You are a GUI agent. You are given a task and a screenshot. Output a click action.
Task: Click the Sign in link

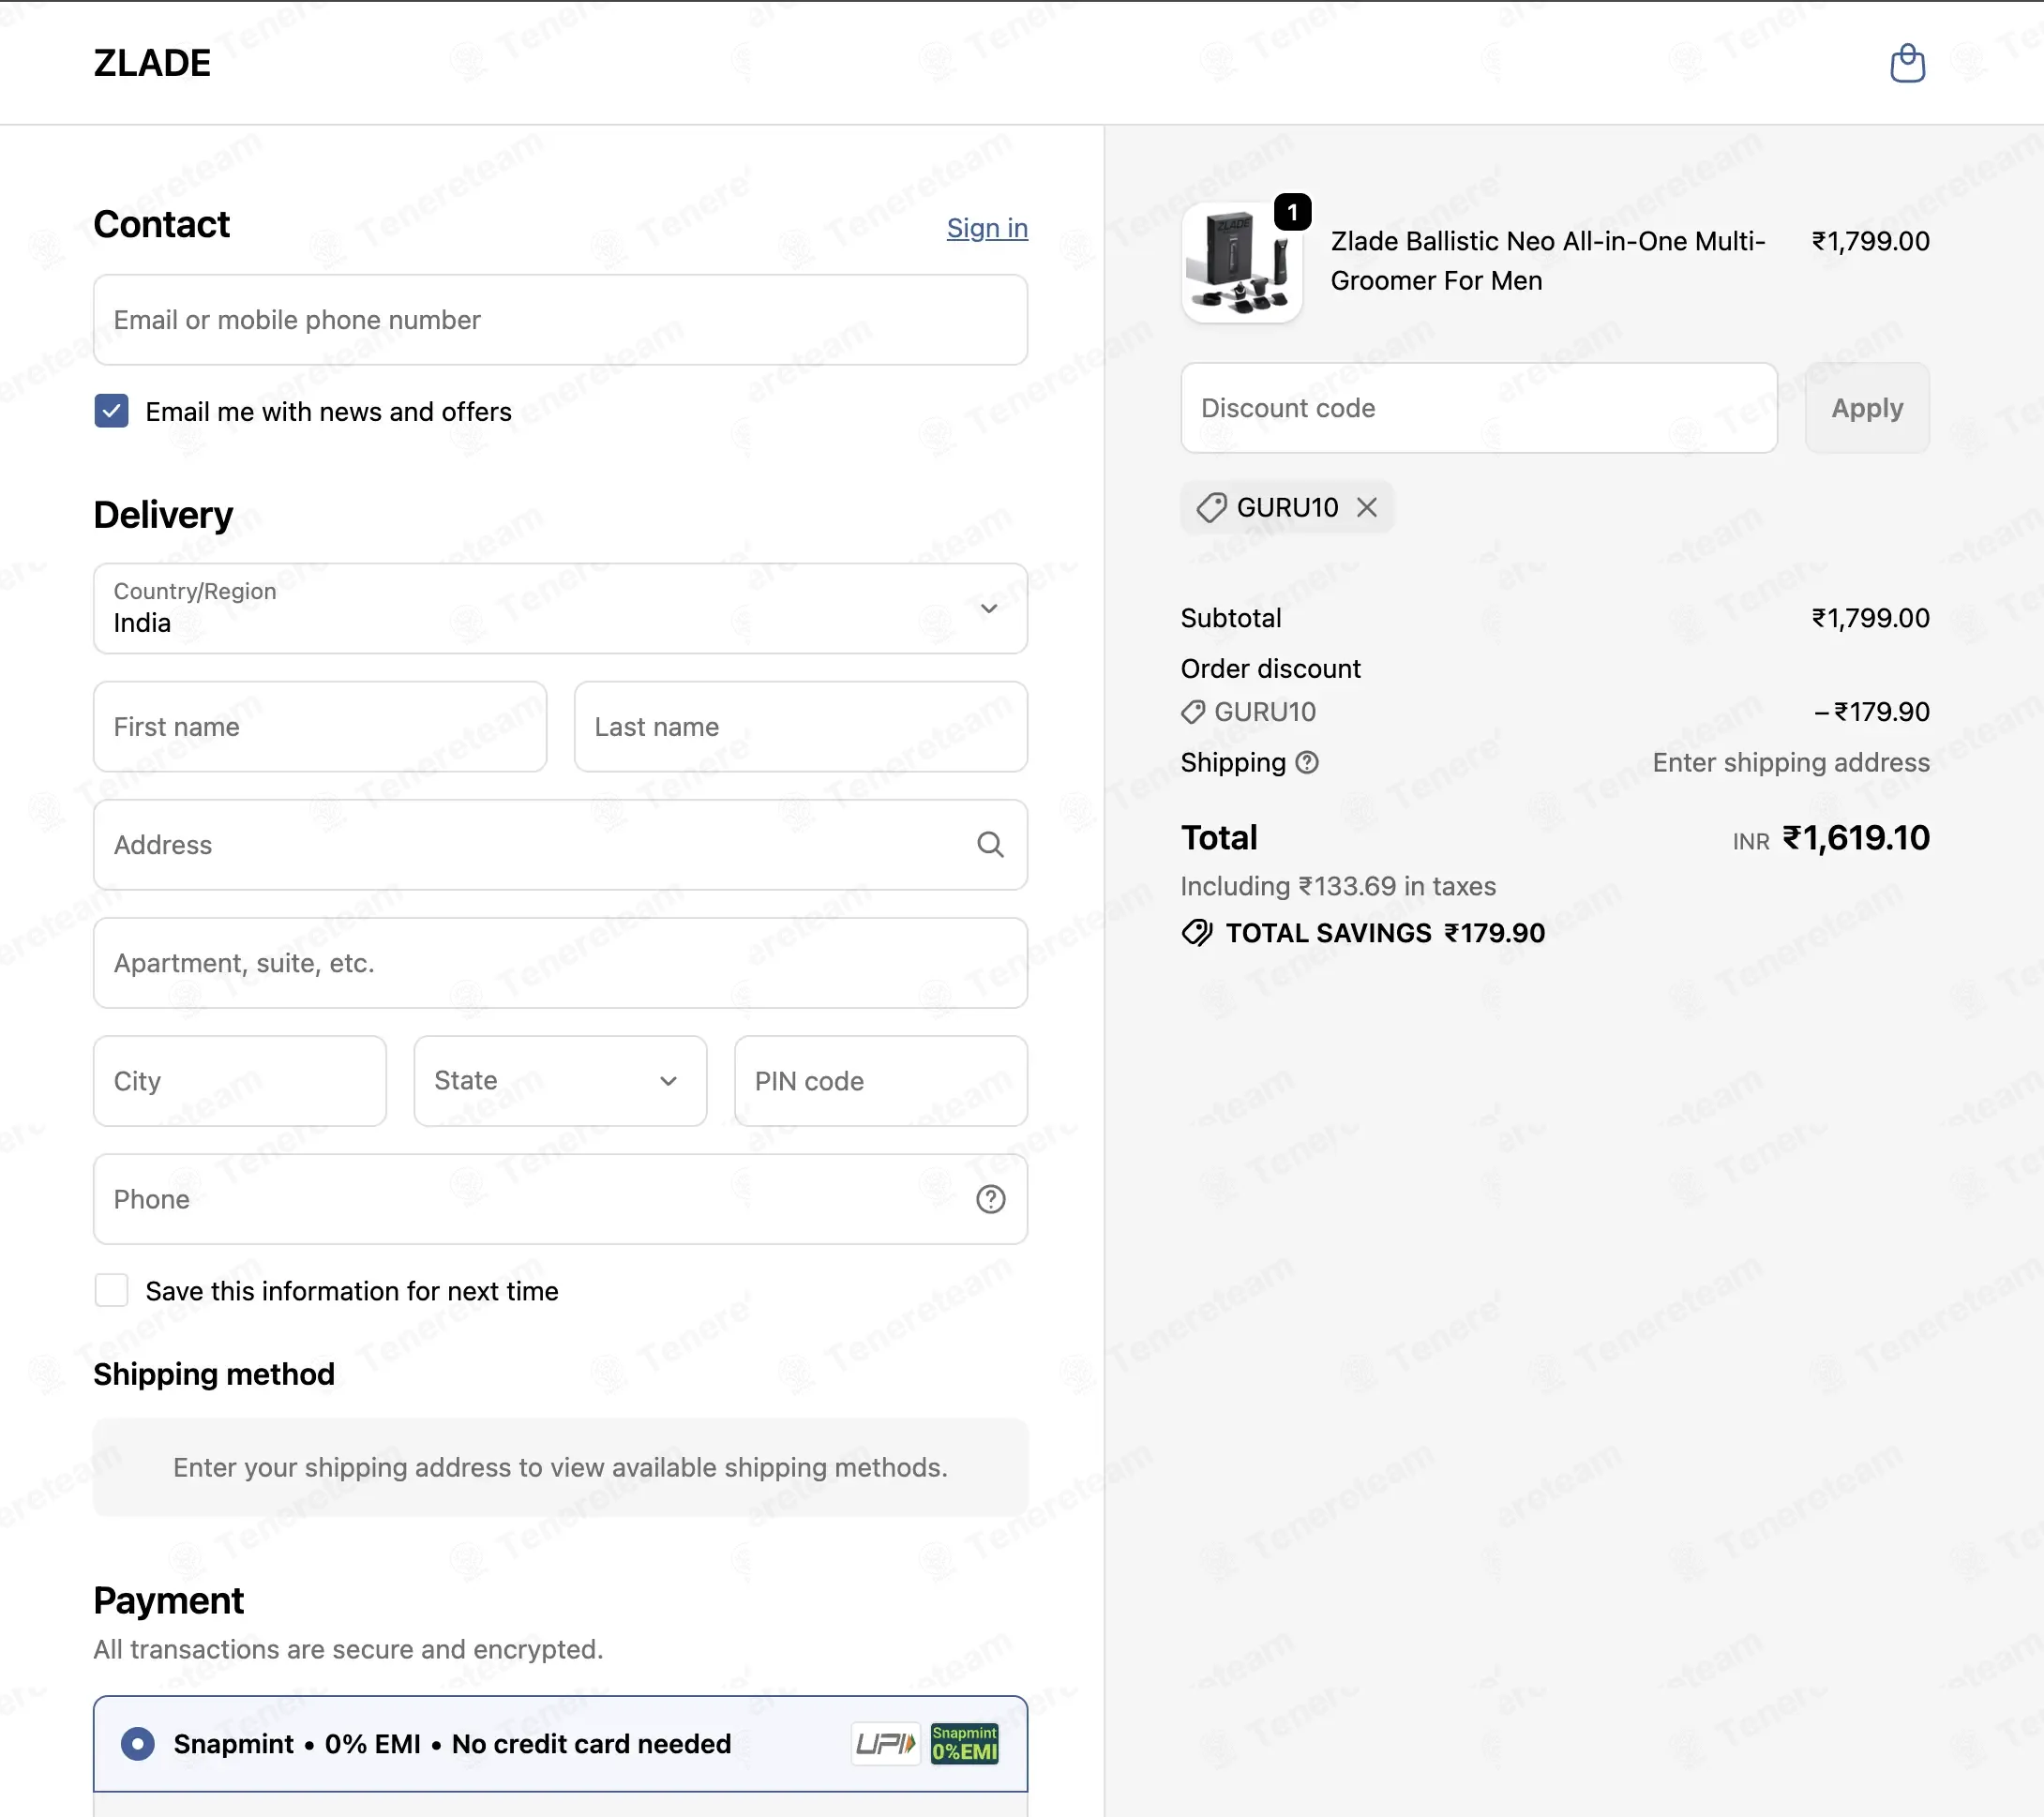987,228
